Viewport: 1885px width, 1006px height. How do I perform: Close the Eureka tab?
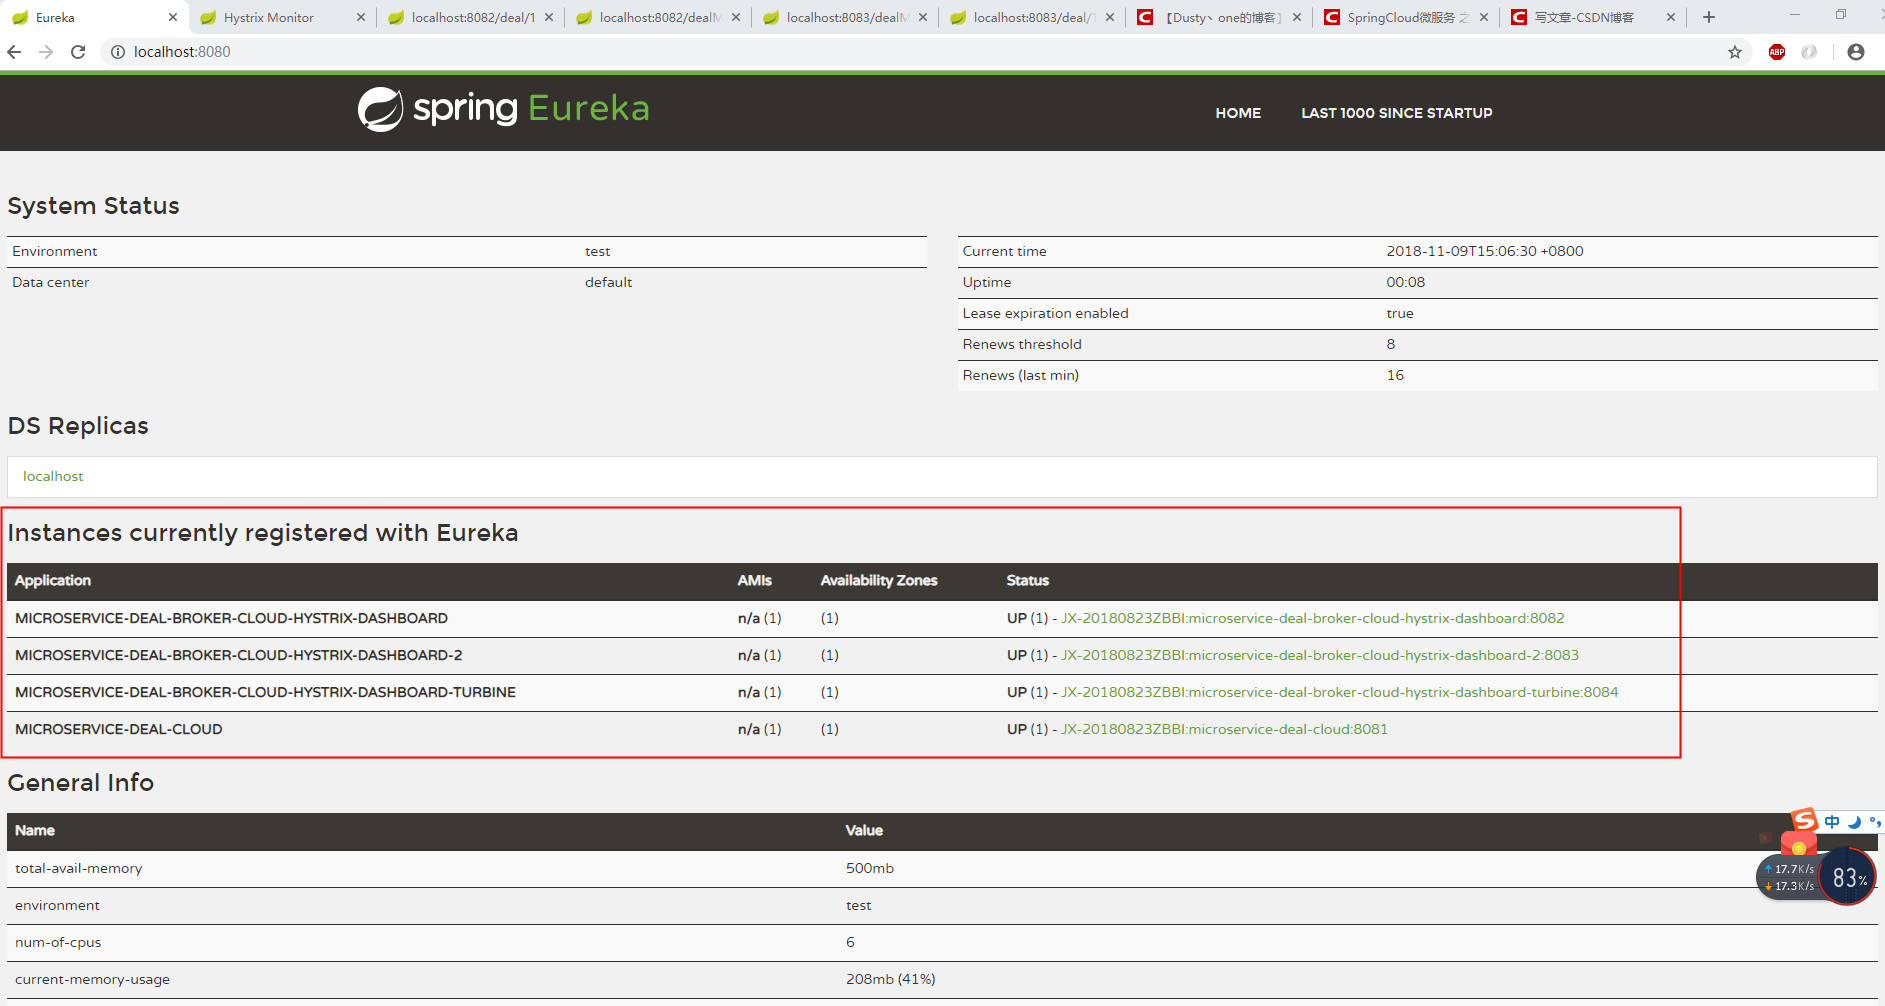[173, 17]
